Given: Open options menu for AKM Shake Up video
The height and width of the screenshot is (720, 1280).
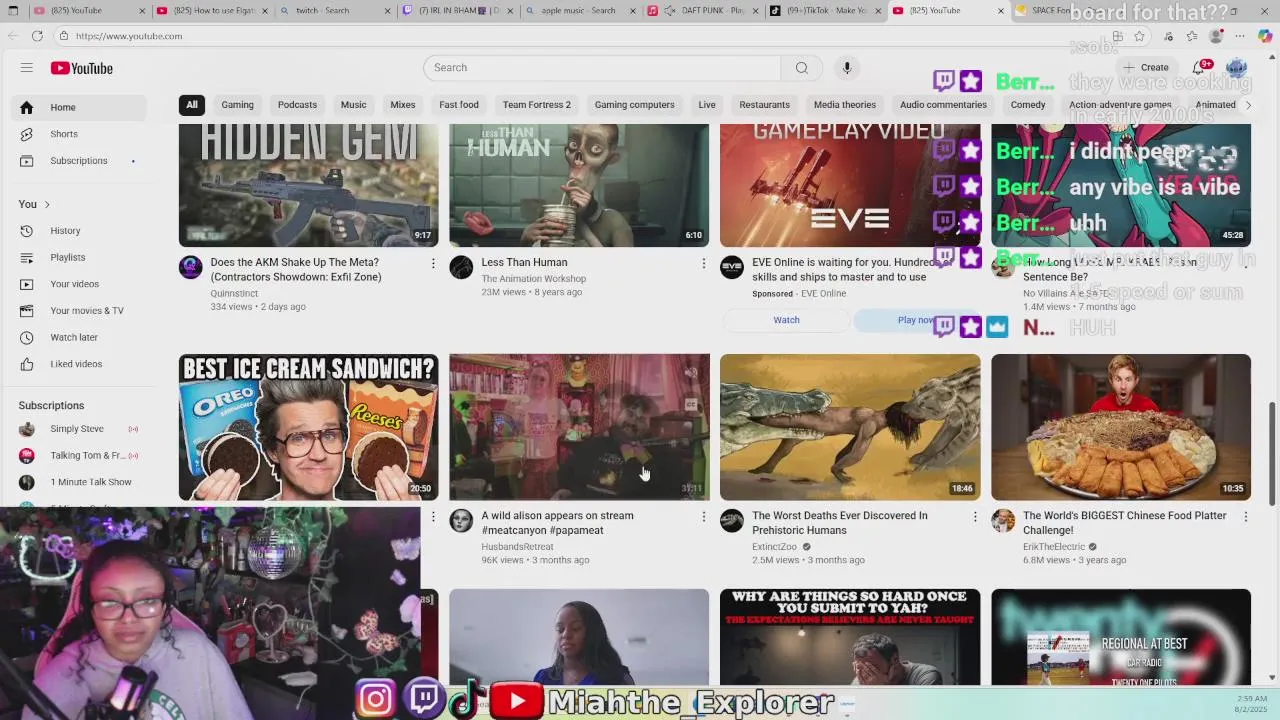Looking at the screenshot, I should pos(432,263).
